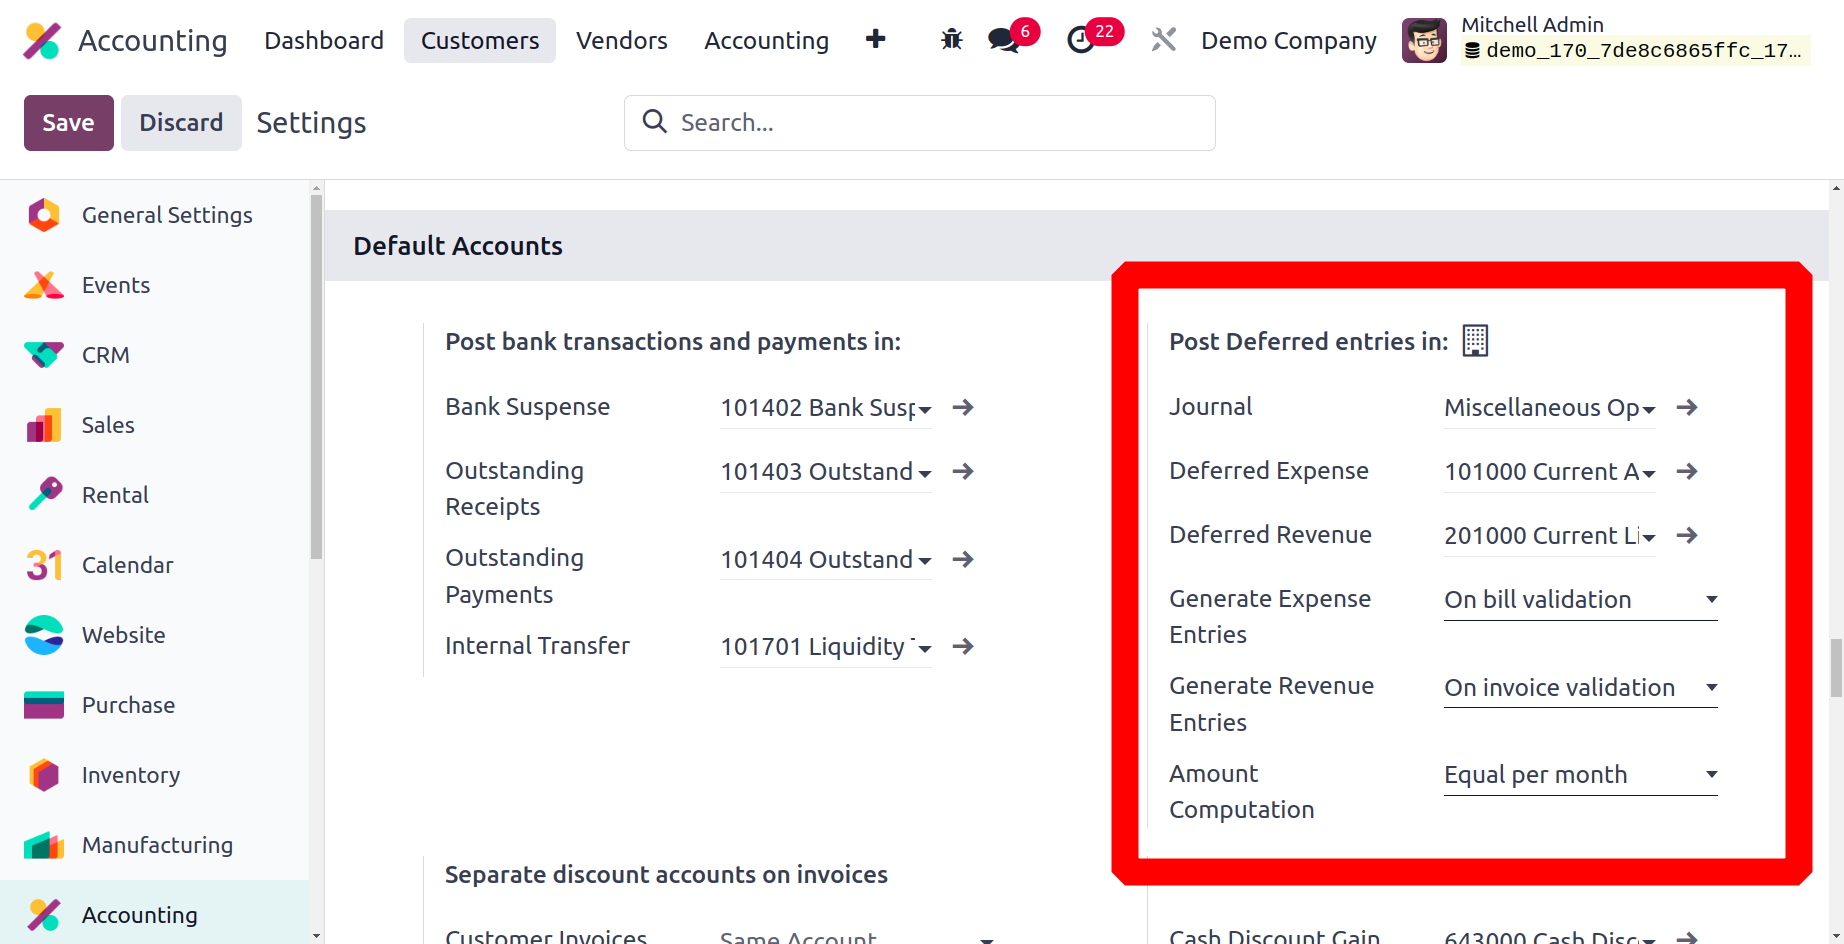Select Purchase in settings sidebar

point(155,705)
